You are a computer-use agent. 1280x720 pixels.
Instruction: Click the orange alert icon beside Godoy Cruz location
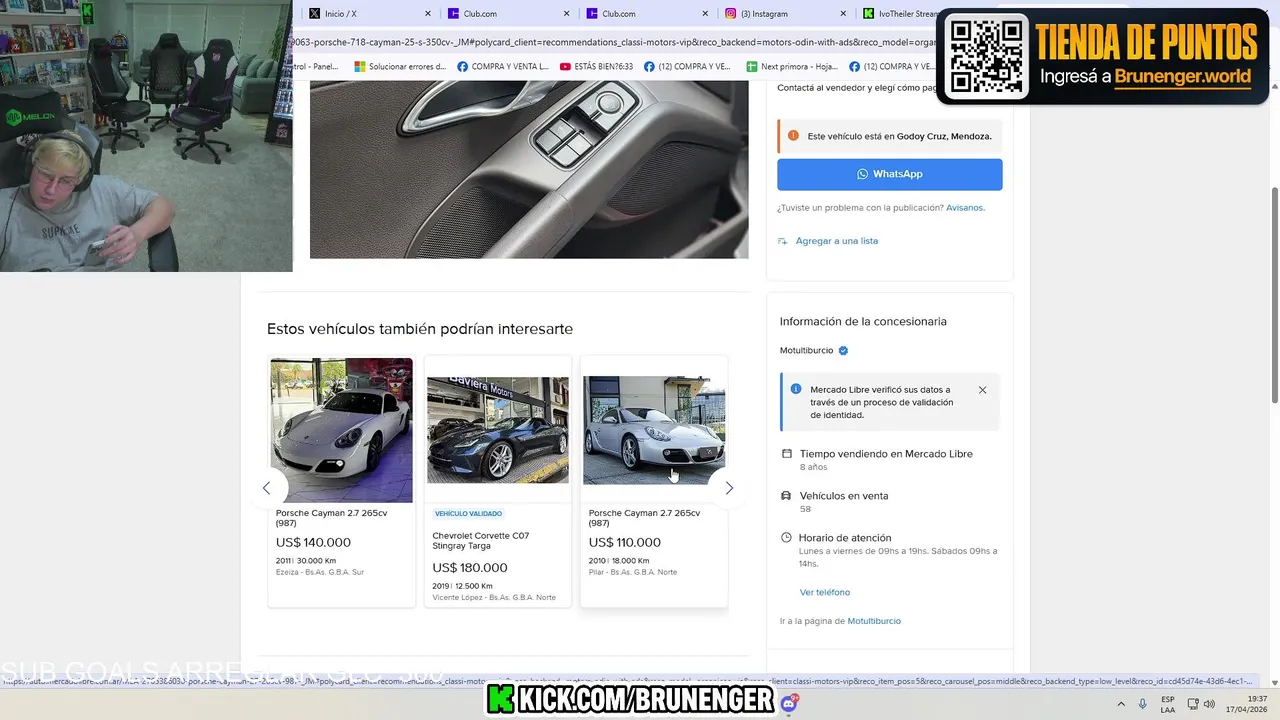[793, 136]
